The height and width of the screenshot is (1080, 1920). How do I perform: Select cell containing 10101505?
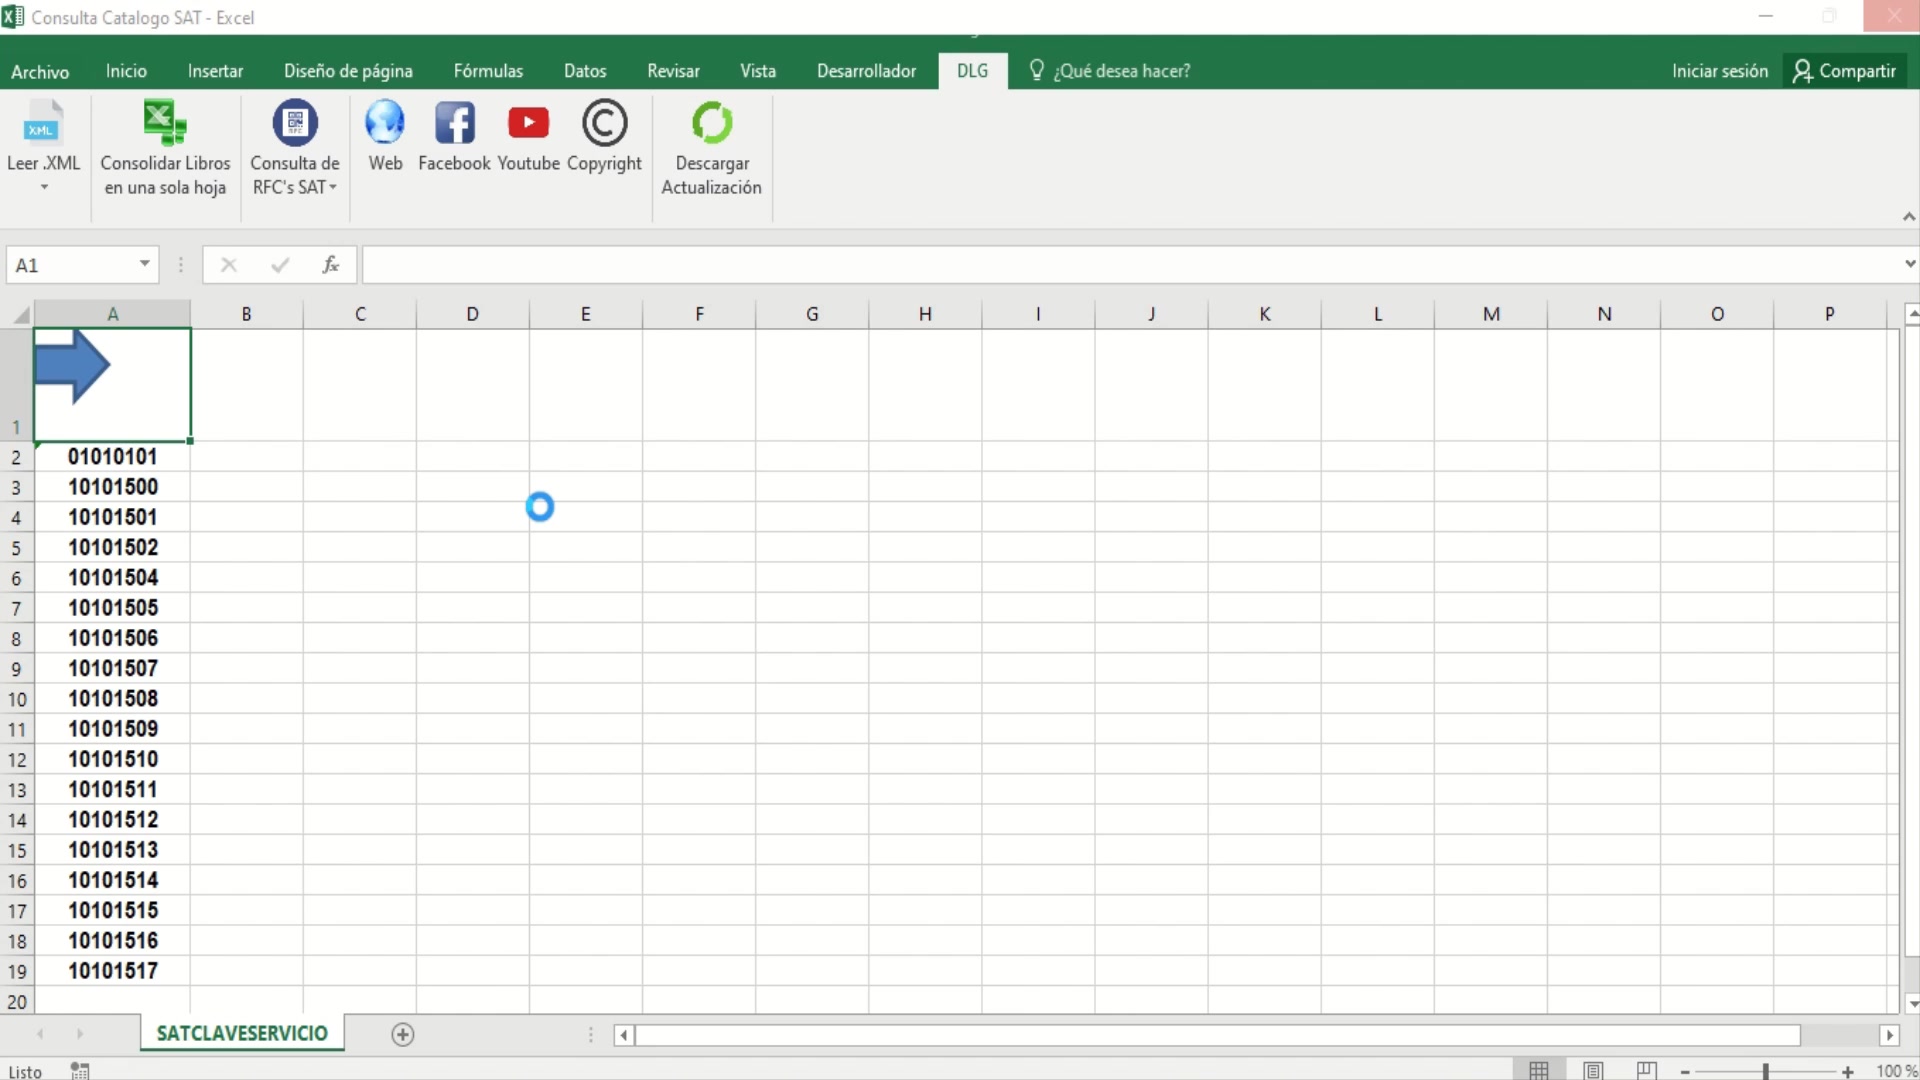click(x=113, y=608)
